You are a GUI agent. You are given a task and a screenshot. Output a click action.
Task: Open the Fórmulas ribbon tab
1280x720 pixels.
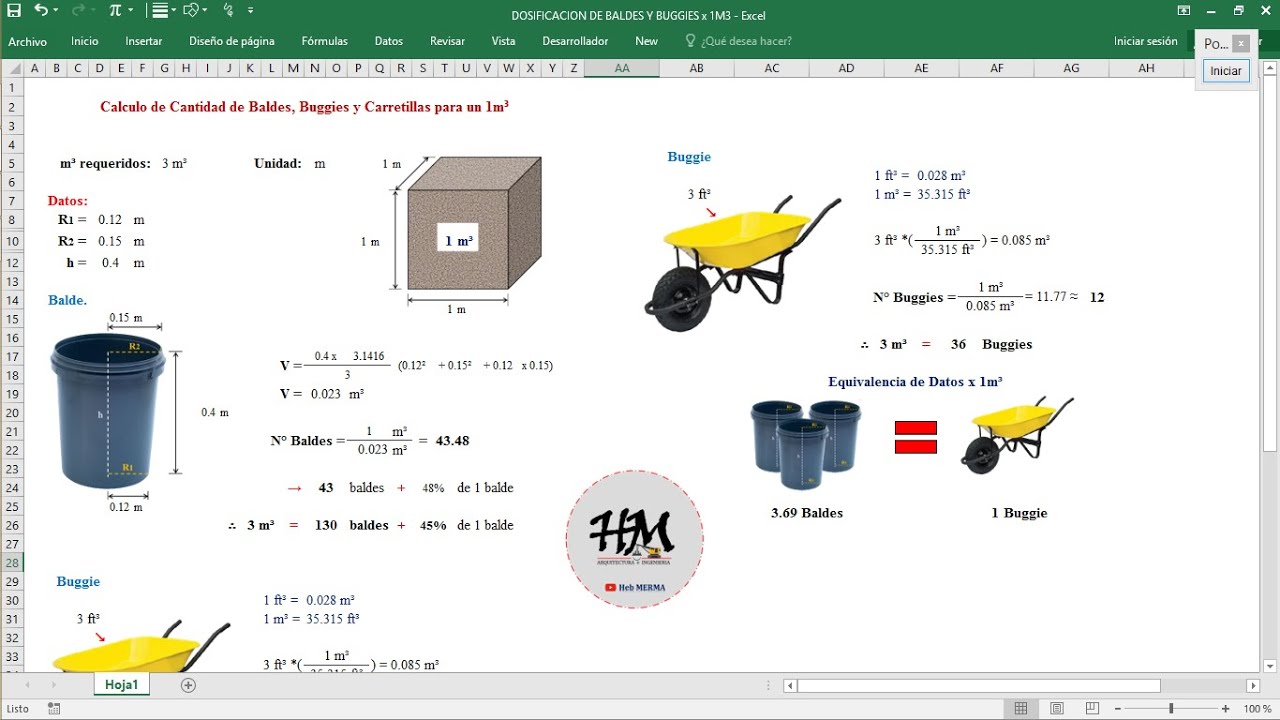(x=325, y=41)
